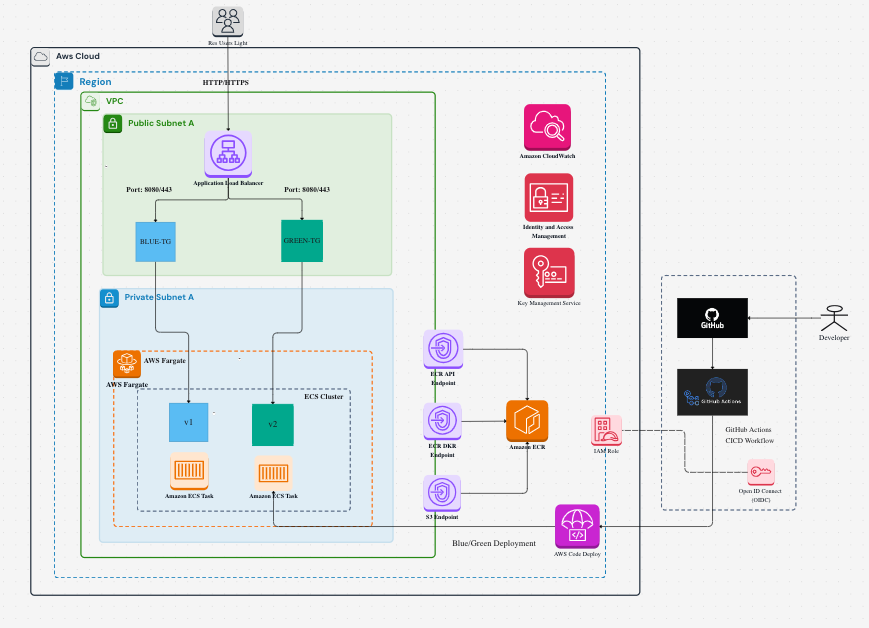Click the VPC cloud icon
The image size is (869, 628).
coord(91,101)
